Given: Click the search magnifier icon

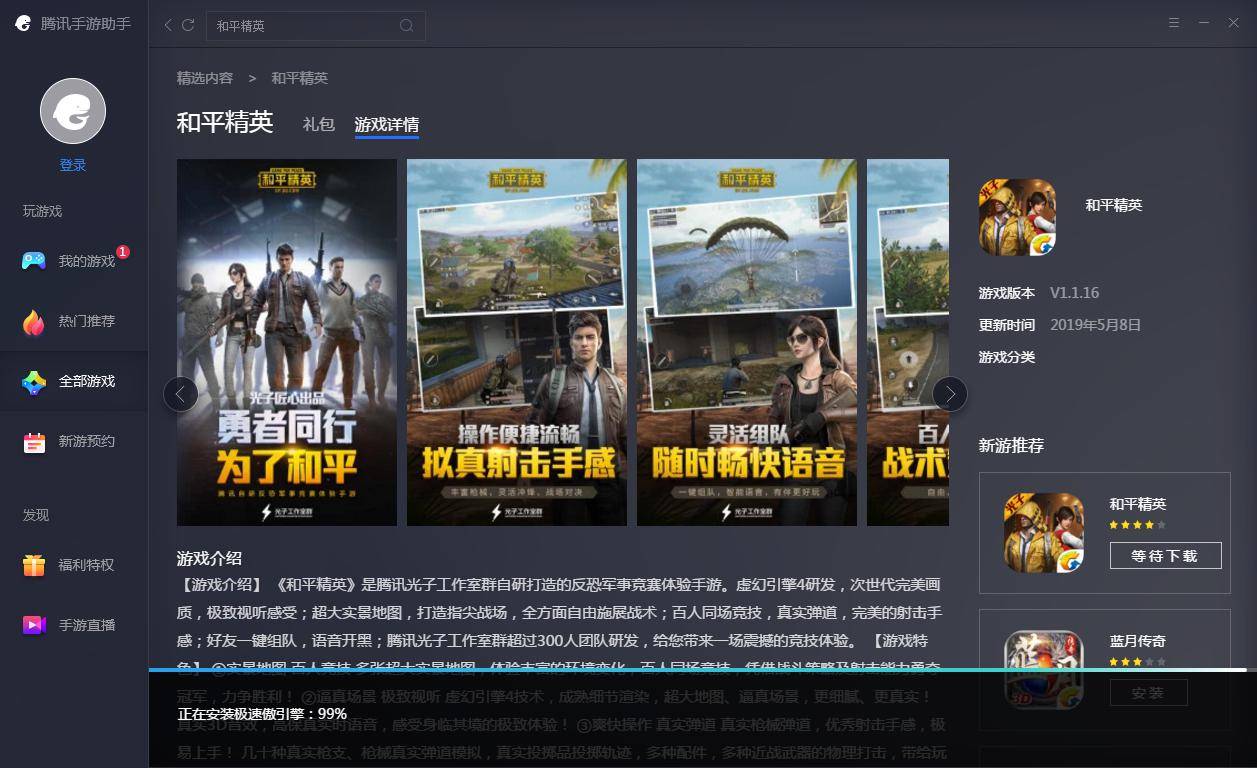Looking at the screenshot, I should (x=406, y=26).
